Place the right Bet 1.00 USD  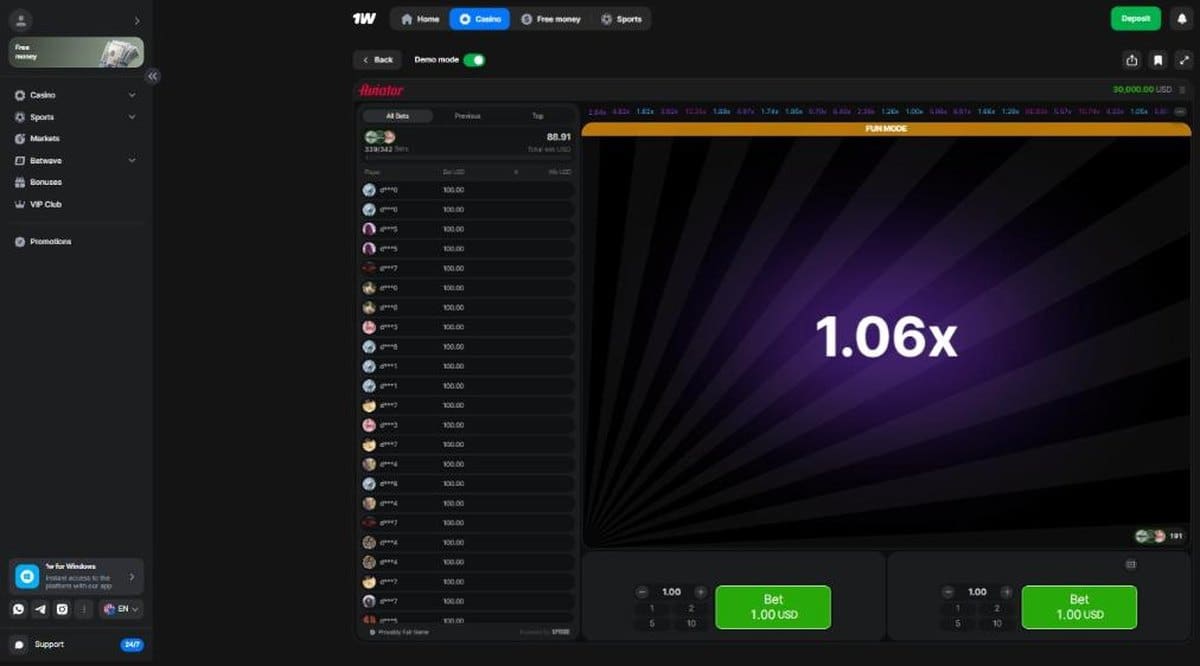pos(1079,607)
